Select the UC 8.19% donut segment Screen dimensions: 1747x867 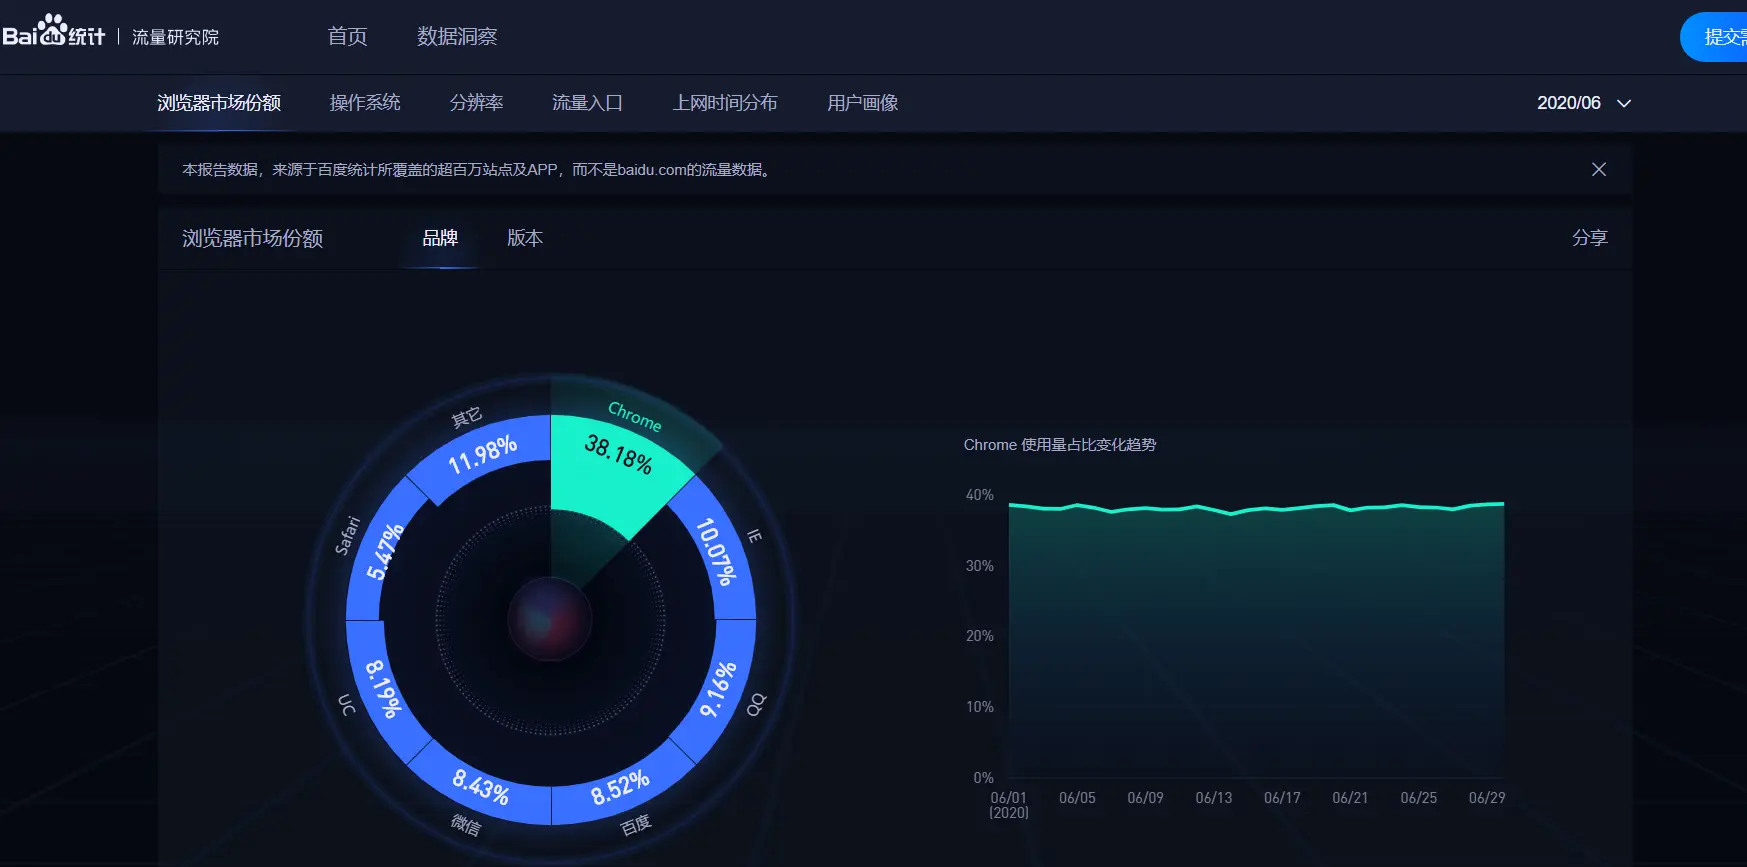pos(382,688)
